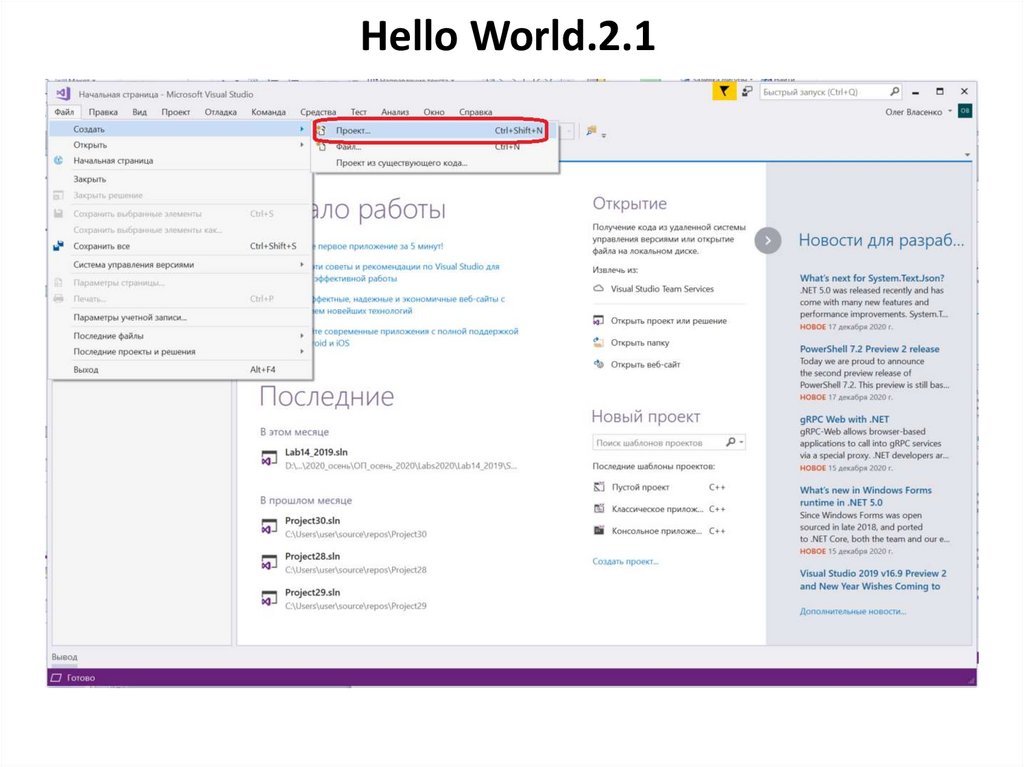The width and height of the screenshot is (1024, 767).
Task: Click the Project29.sln file name
Action: (x=312, y=593)
